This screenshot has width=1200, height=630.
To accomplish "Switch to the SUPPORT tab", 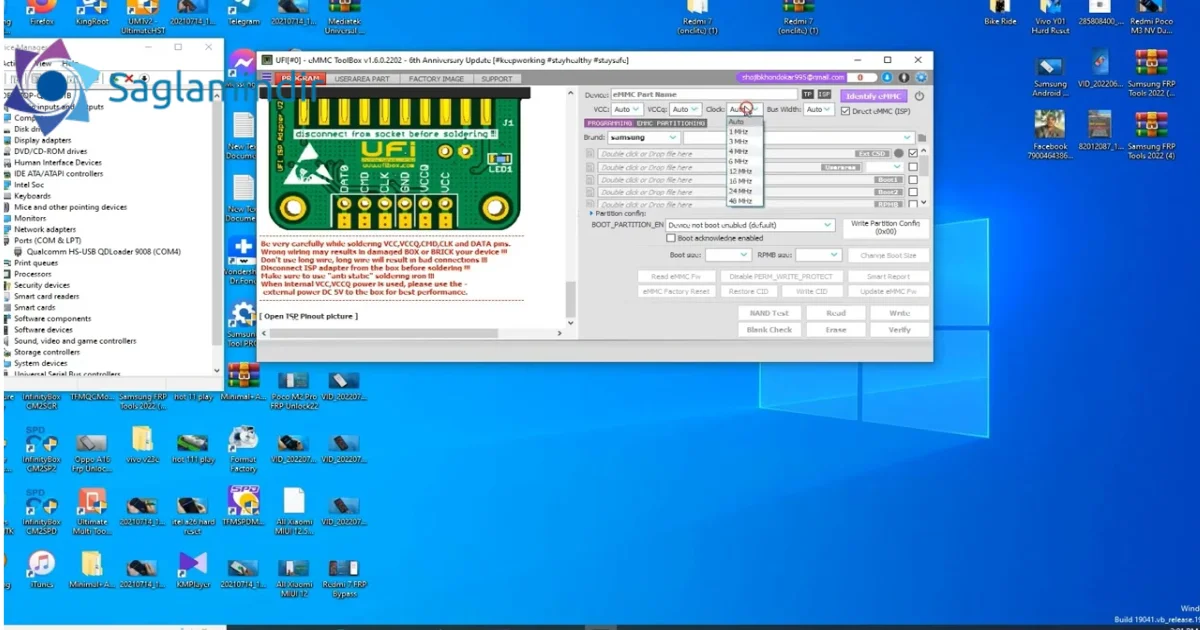I will pyautogui.click(x=497, y=78).
